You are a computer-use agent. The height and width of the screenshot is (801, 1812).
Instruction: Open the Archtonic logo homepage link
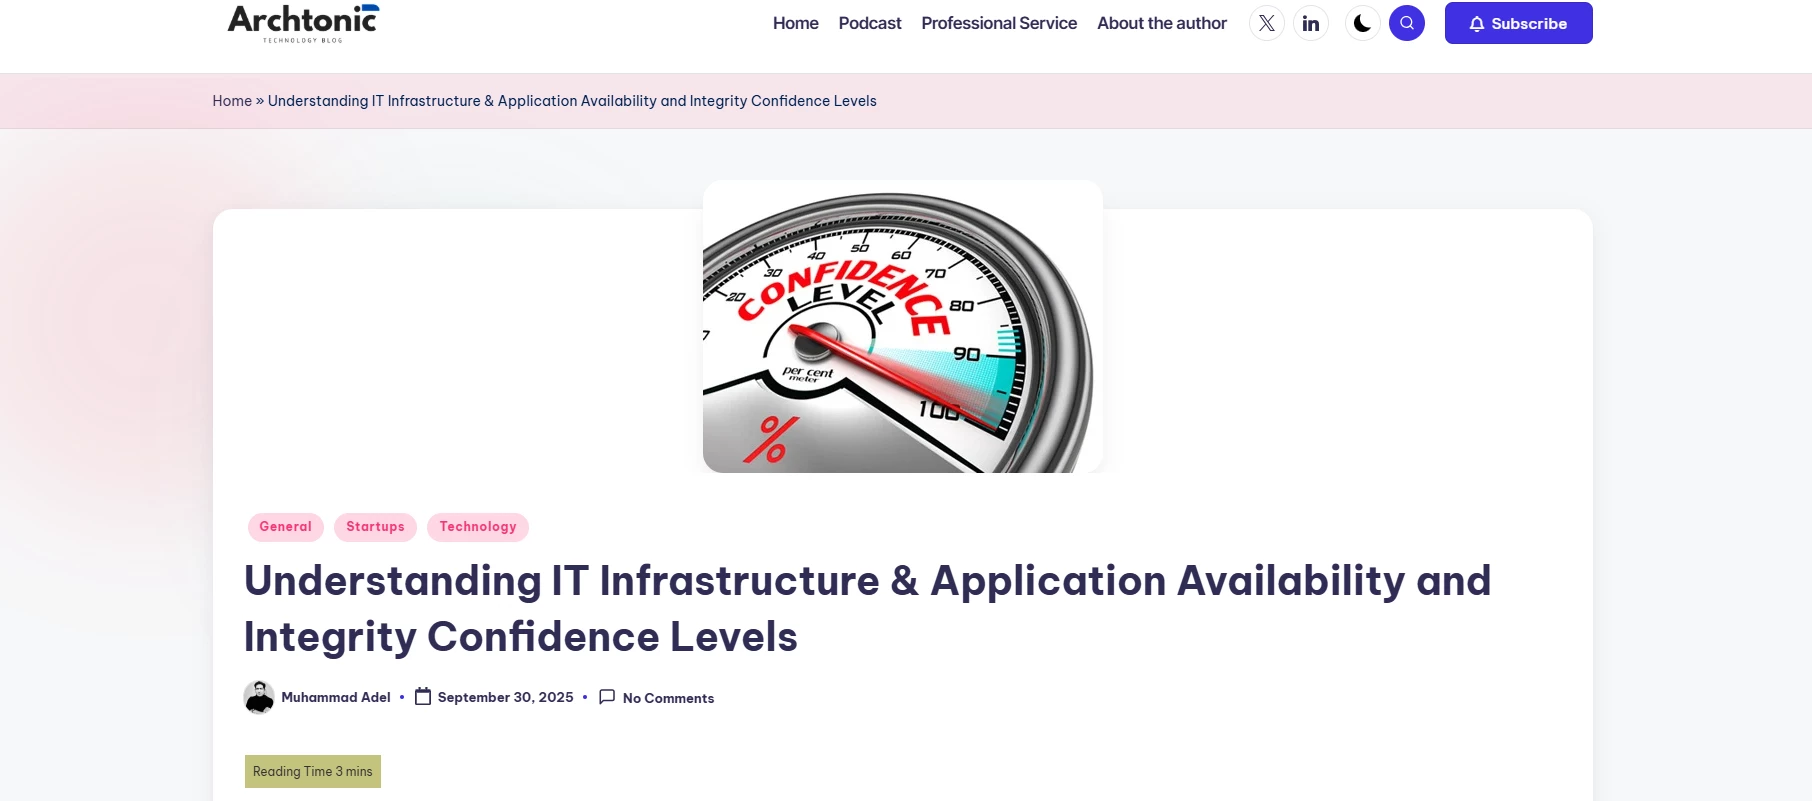[x=303, y=23]
